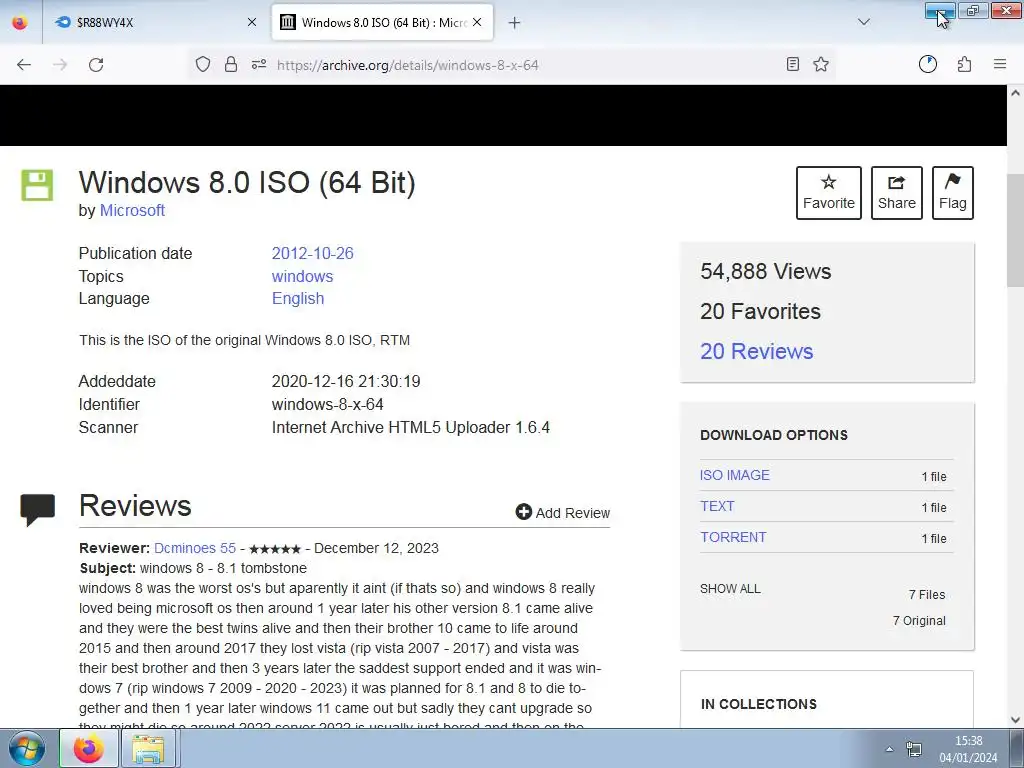Open the Firefox hamburger menu

(x=1000, y=65)
